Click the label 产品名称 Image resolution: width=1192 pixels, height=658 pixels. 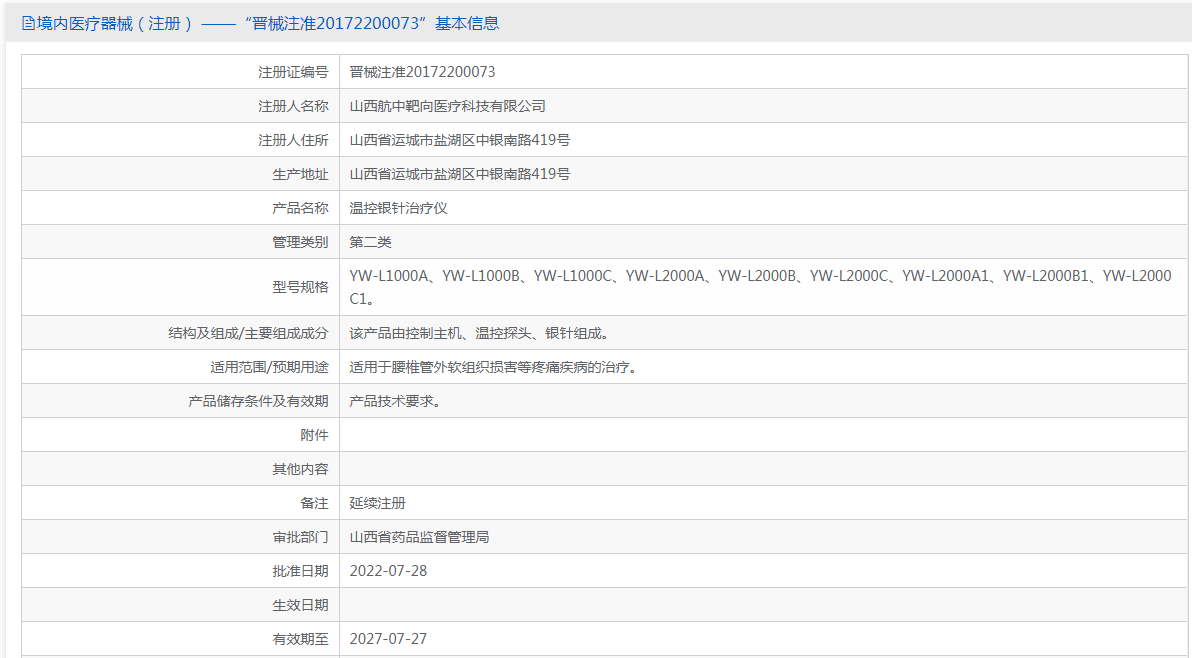[x=300, y=208]
